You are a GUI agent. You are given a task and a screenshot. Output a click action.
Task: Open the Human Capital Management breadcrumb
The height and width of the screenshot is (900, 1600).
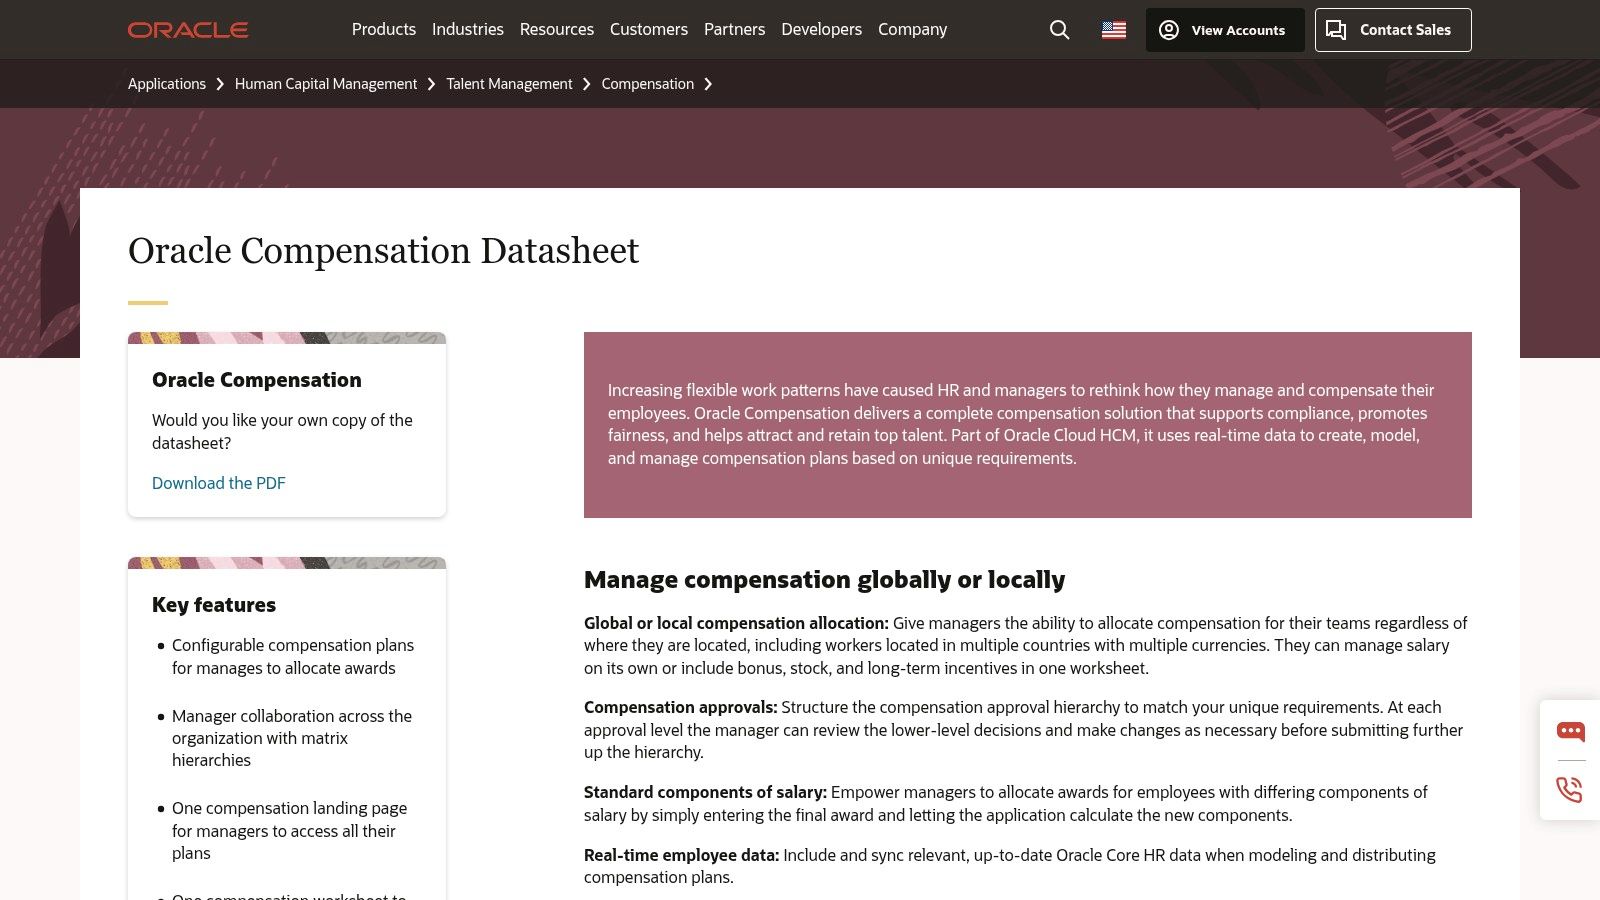326,84
